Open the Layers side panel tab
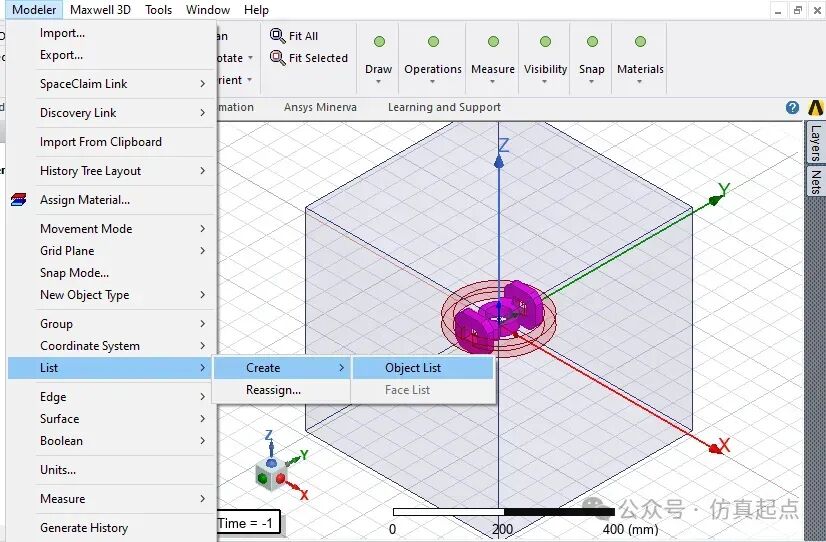The height and width of the screenshot is (542, 826). point(815,144)
